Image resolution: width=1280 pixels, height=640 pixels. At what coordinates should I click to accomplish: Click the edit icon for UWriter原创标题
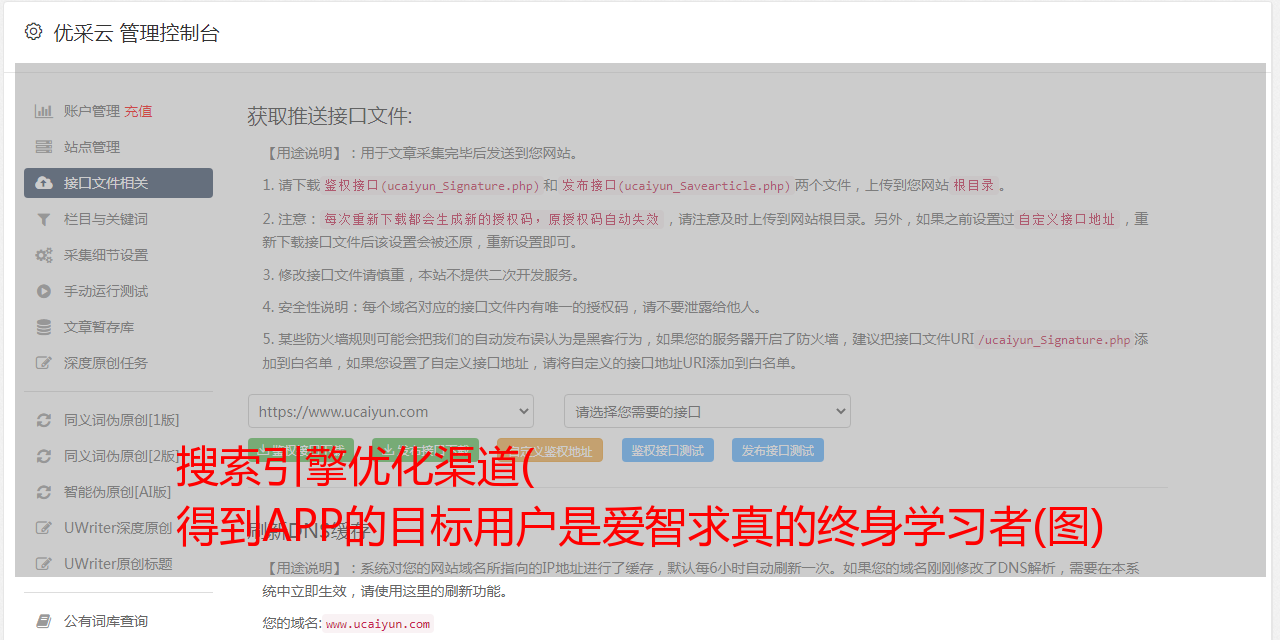(44, 564)
